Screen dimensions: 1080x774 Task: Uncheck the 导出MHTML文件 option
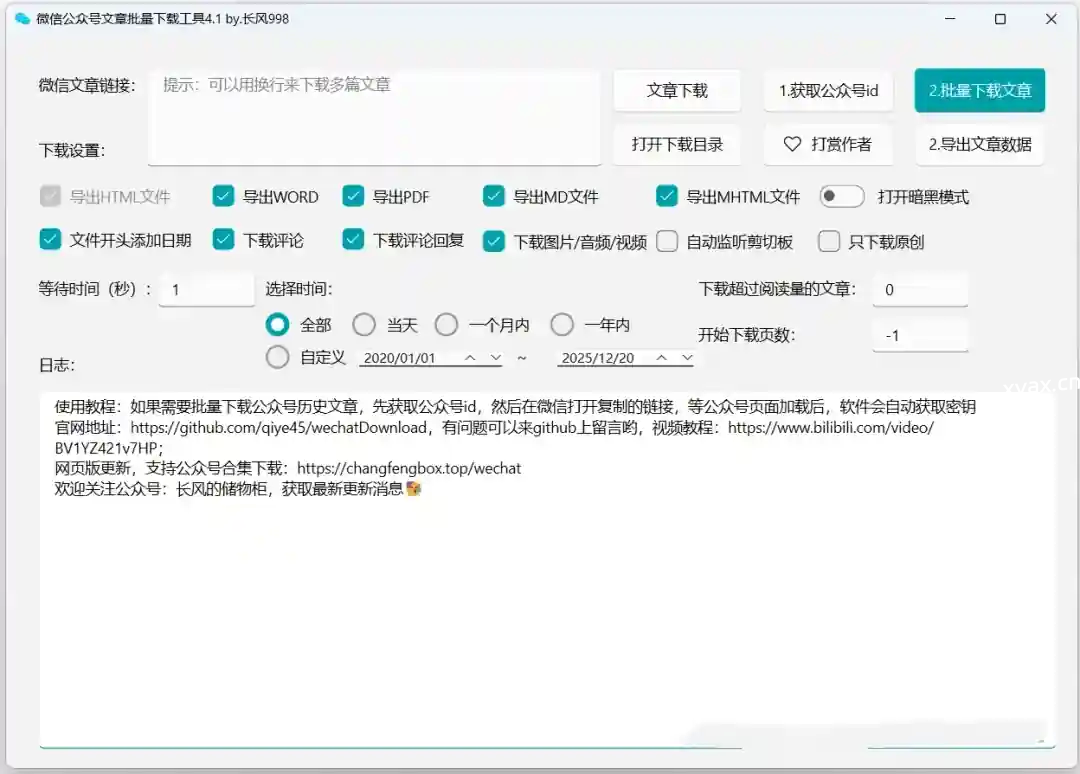(x=667, y=196)
